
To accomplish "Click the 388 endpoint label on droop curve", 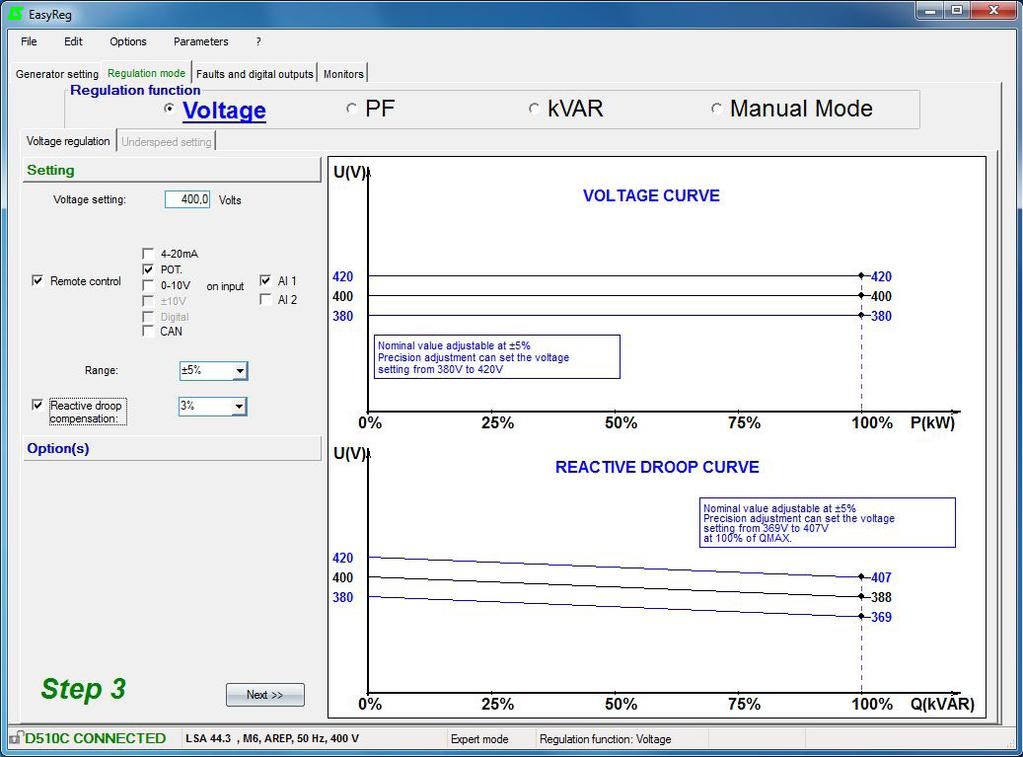I will pyautogui.click(x=881, y=597).
